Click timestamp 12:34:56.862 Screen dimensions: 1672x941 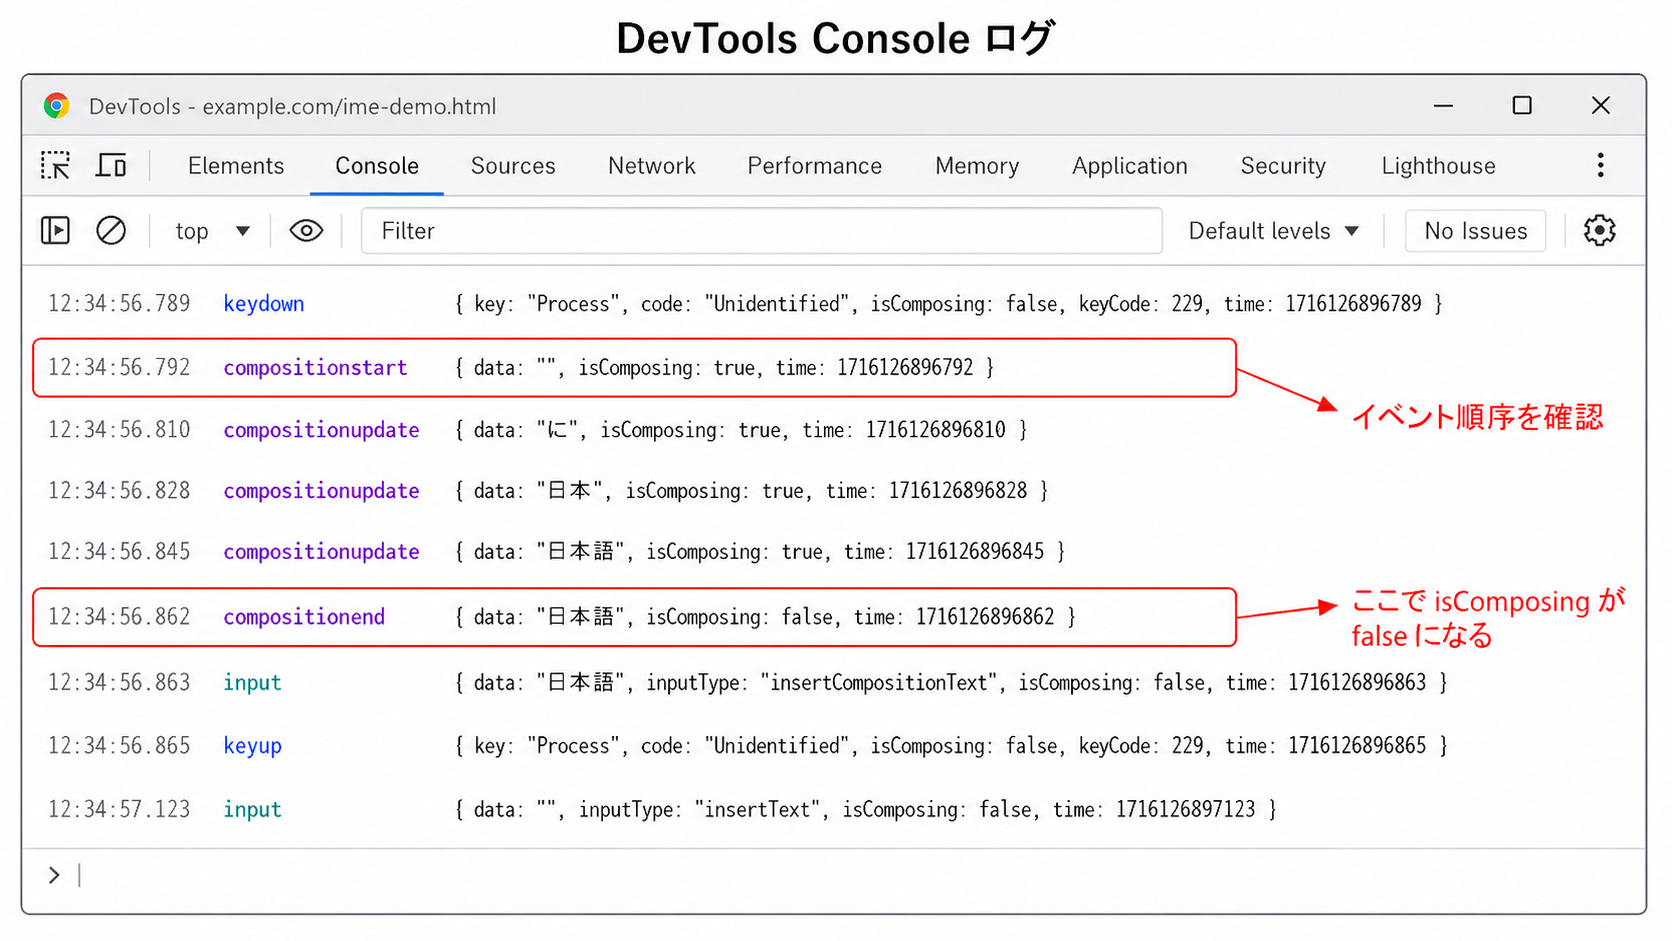click(x=119, y=617)
